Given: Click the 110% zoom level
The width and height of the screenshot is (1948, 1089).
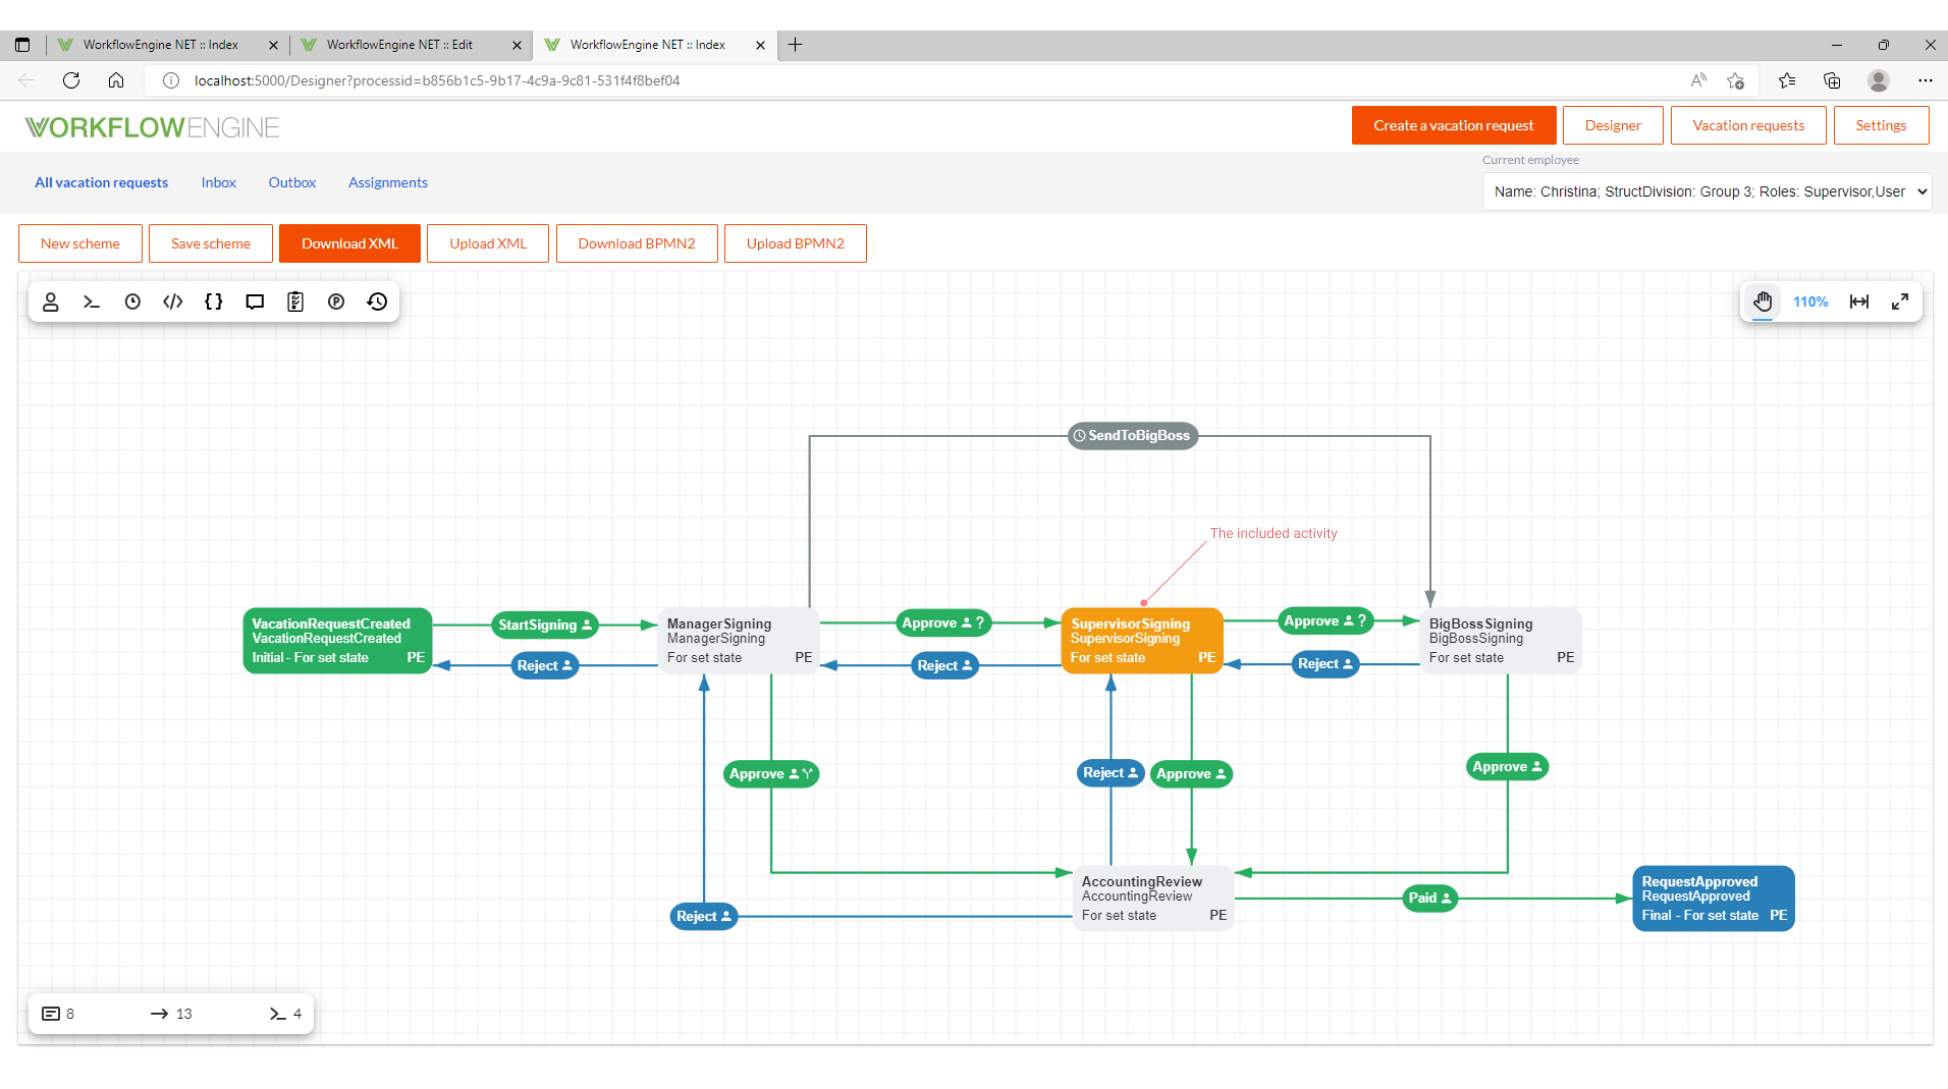Looking at the screenshot, I should click(1810, 302).
